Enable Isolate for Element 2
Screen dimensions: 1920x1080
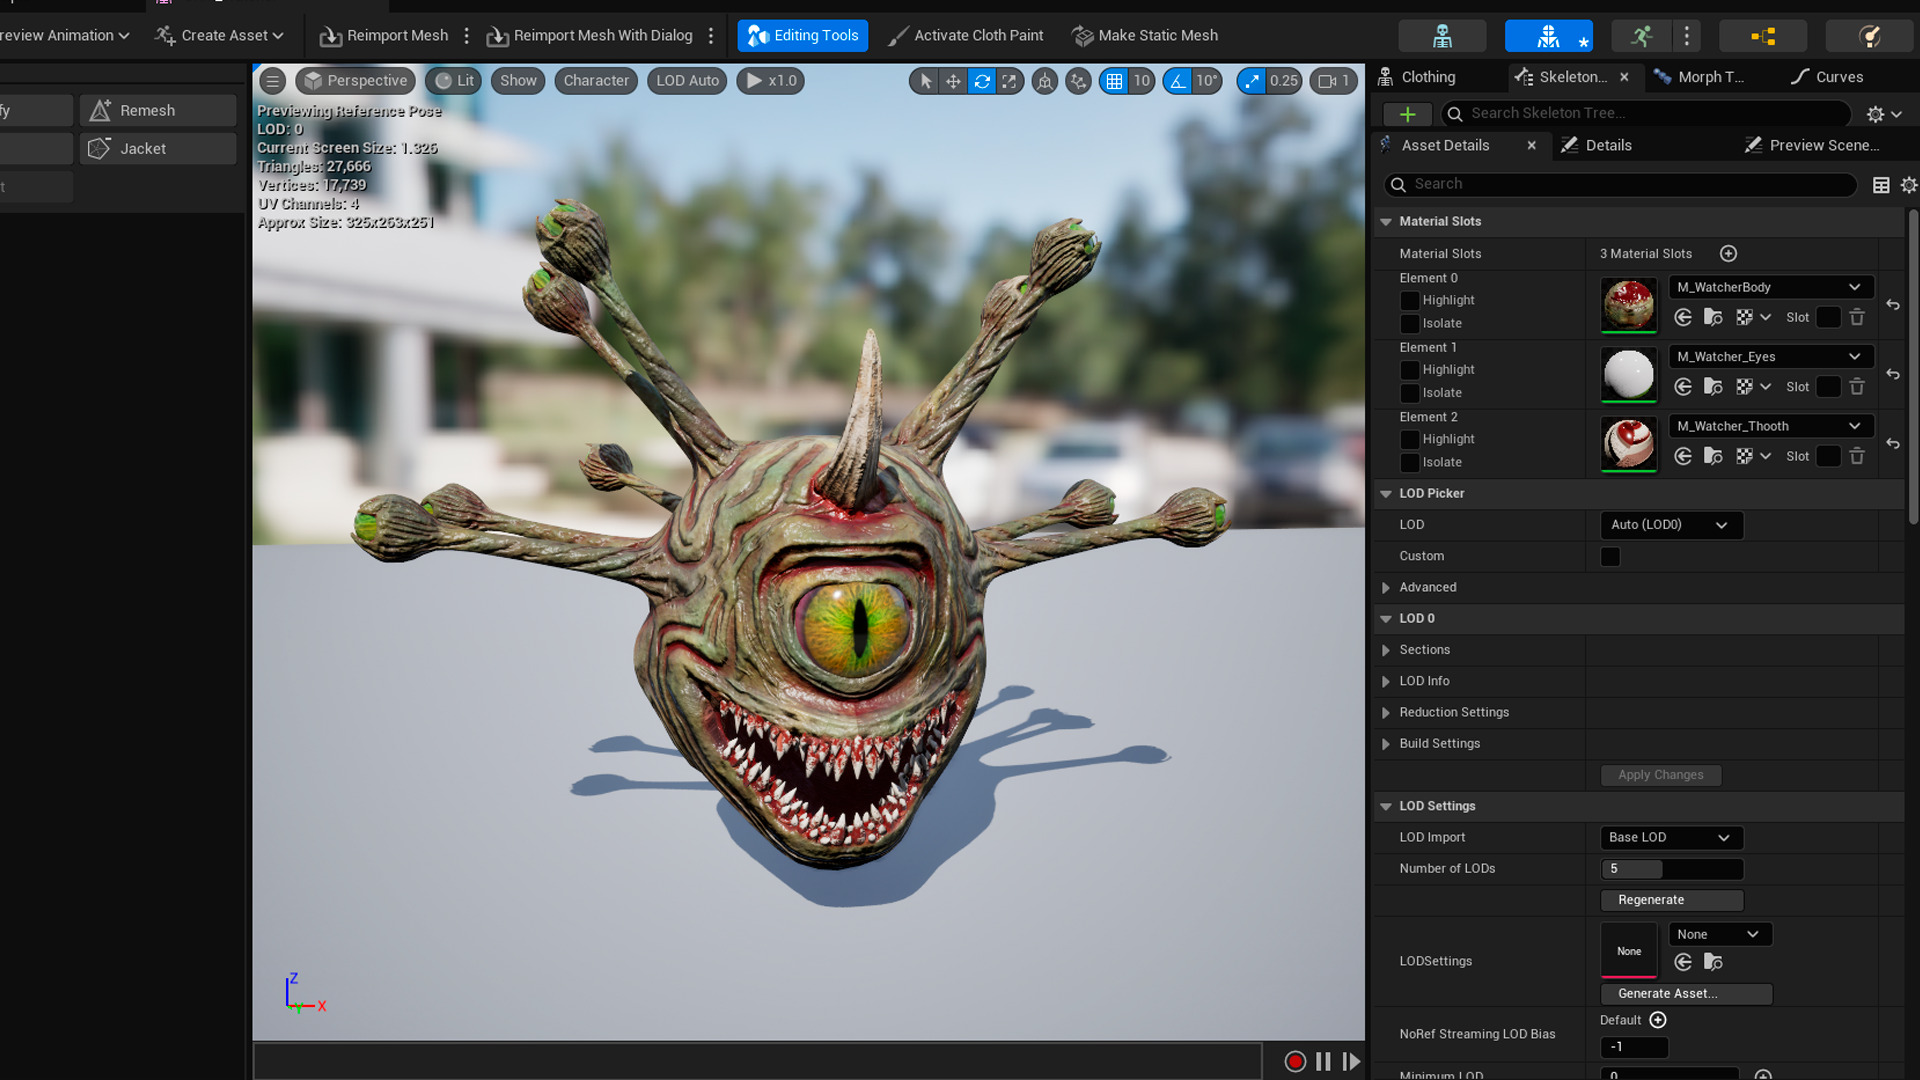click(1410, 463)
